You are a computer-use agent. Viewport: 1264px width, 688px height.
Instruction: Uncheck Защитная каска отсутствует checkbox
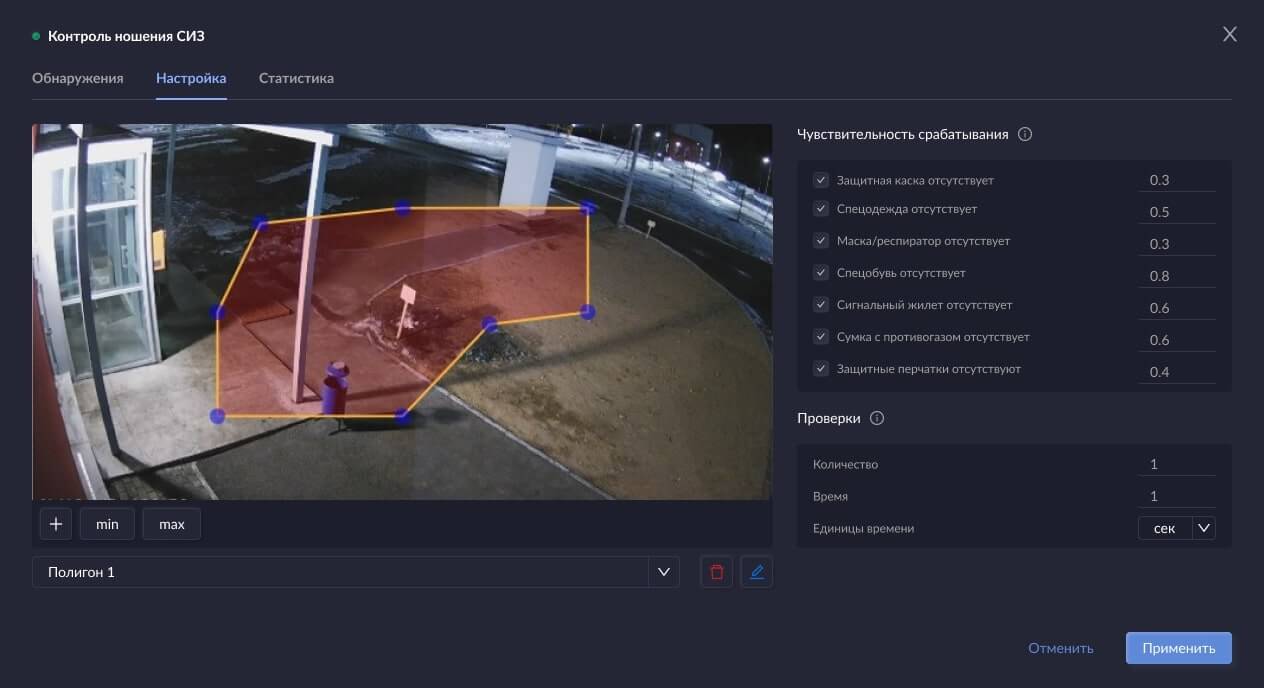point(821,180)
